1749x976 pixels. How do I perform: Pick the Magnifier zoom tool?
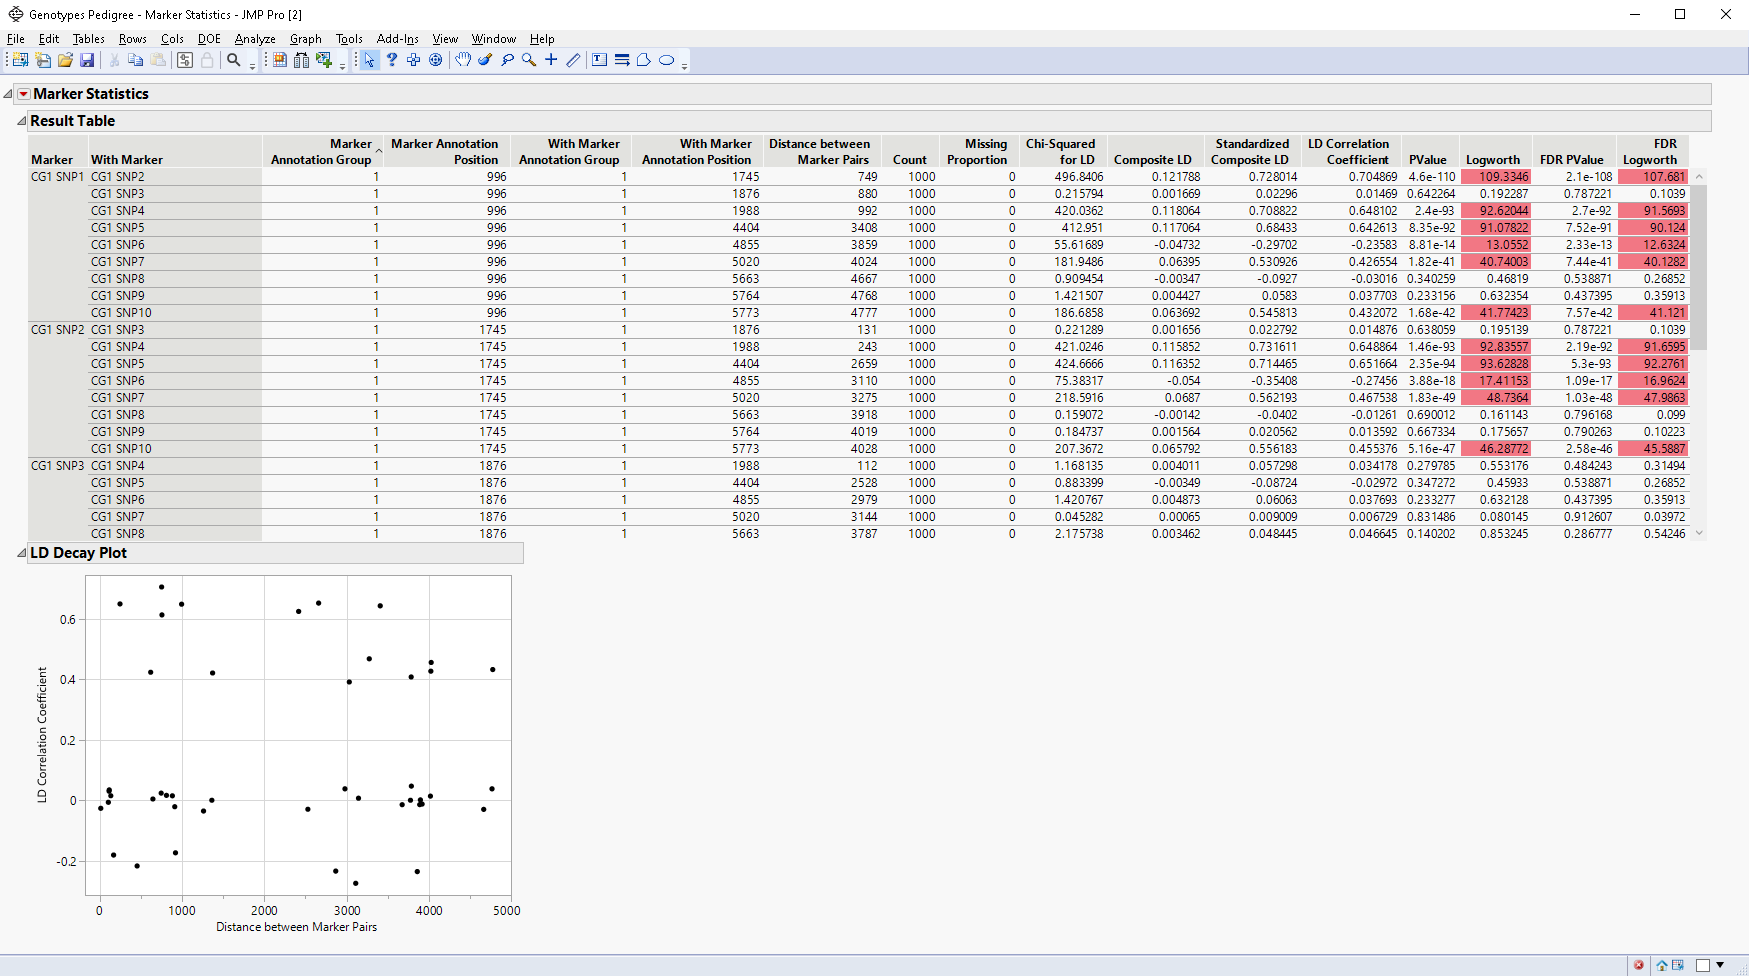[x=529, y=60]
